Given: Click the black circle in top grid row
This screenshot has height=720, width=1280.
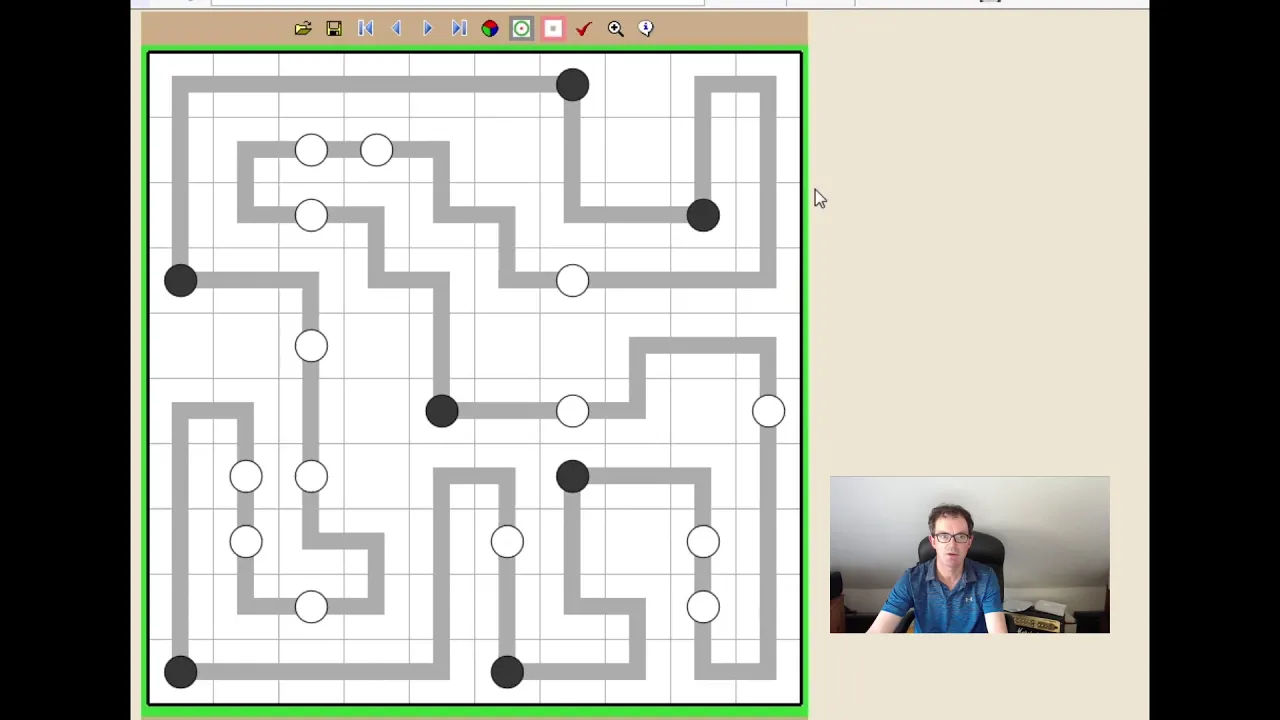Looking at the screenshot, I should [x=572, y=85].
